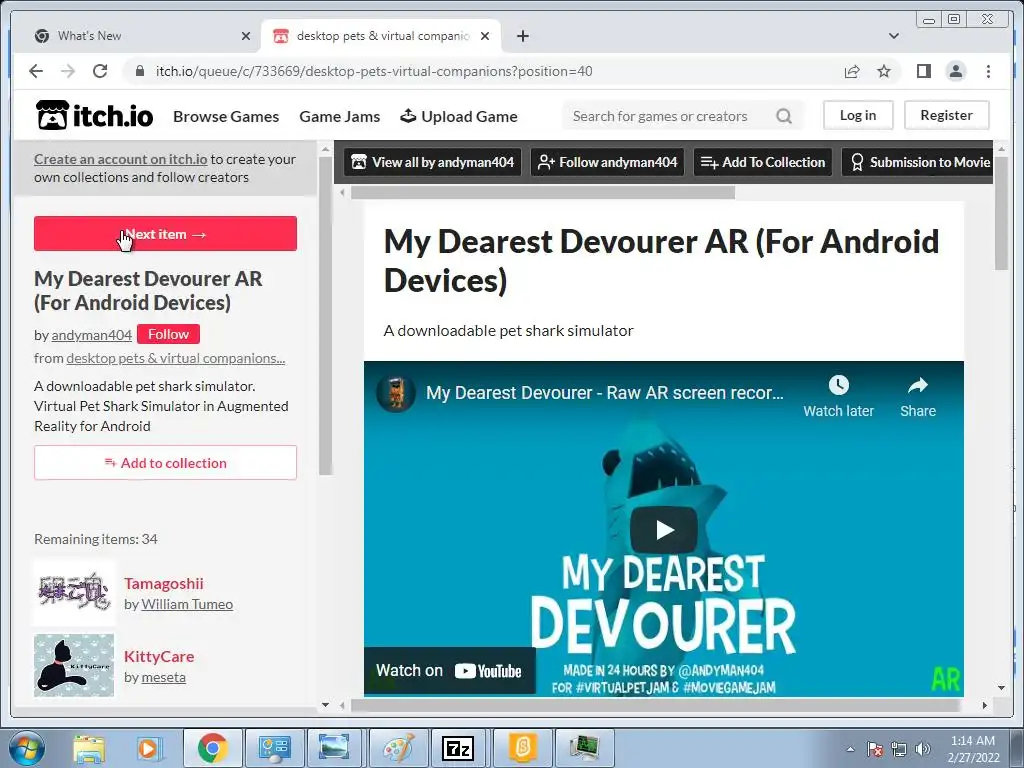
Task: Click the Next item button
Action: coord(165,233)
